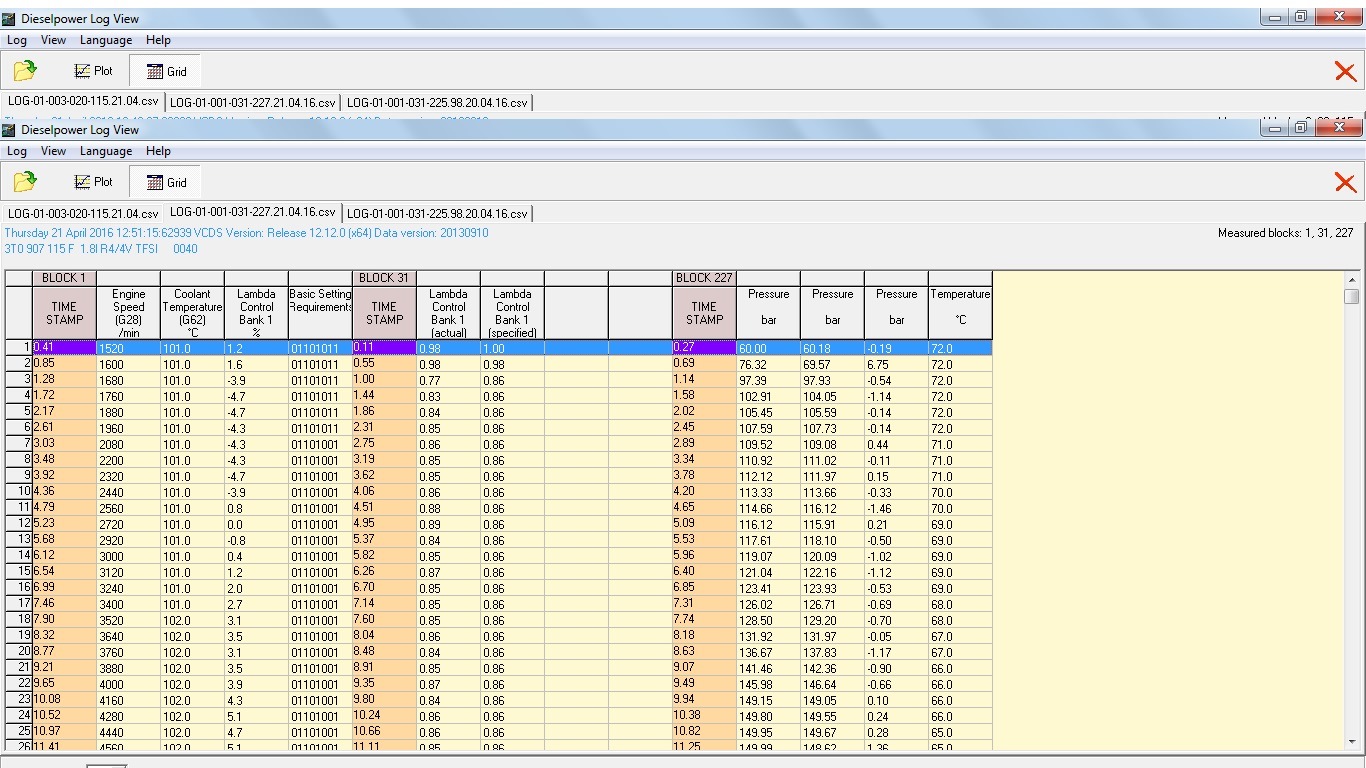
Task: Click lambda control cell -3.9 in row 3
Action: click(x=256, y=380)
